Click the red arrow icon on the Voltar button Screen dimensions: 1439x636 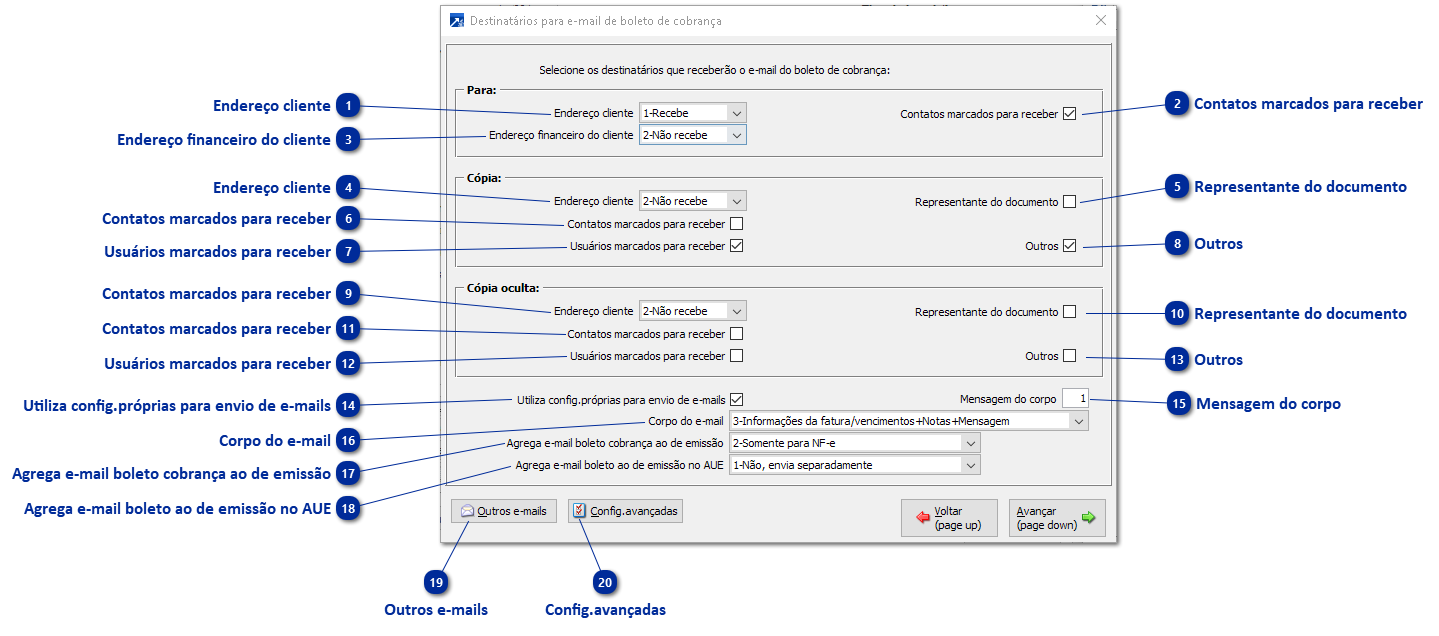[924, 517]
